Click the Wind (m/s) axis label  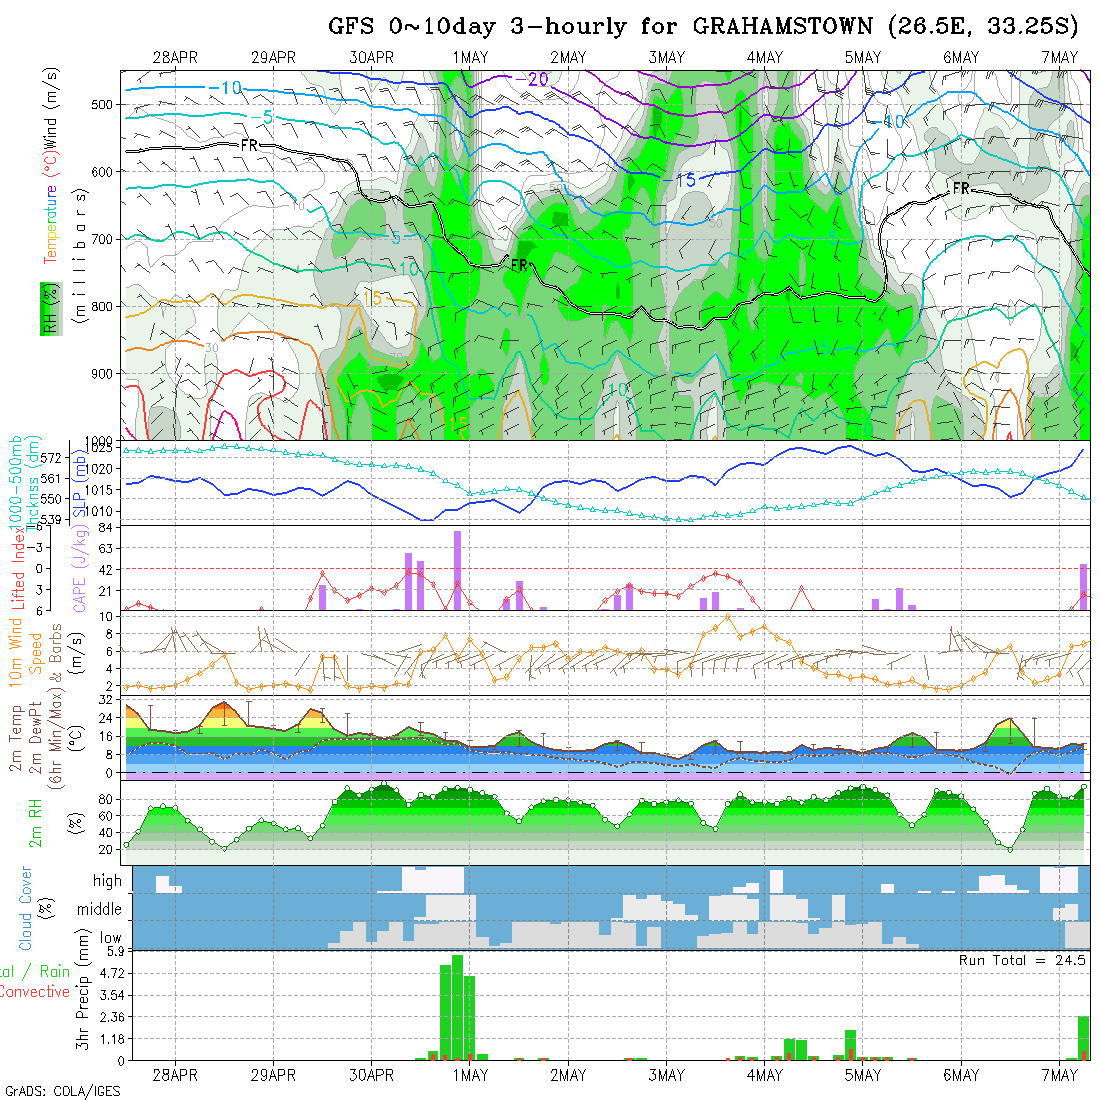tap(51, 108)
